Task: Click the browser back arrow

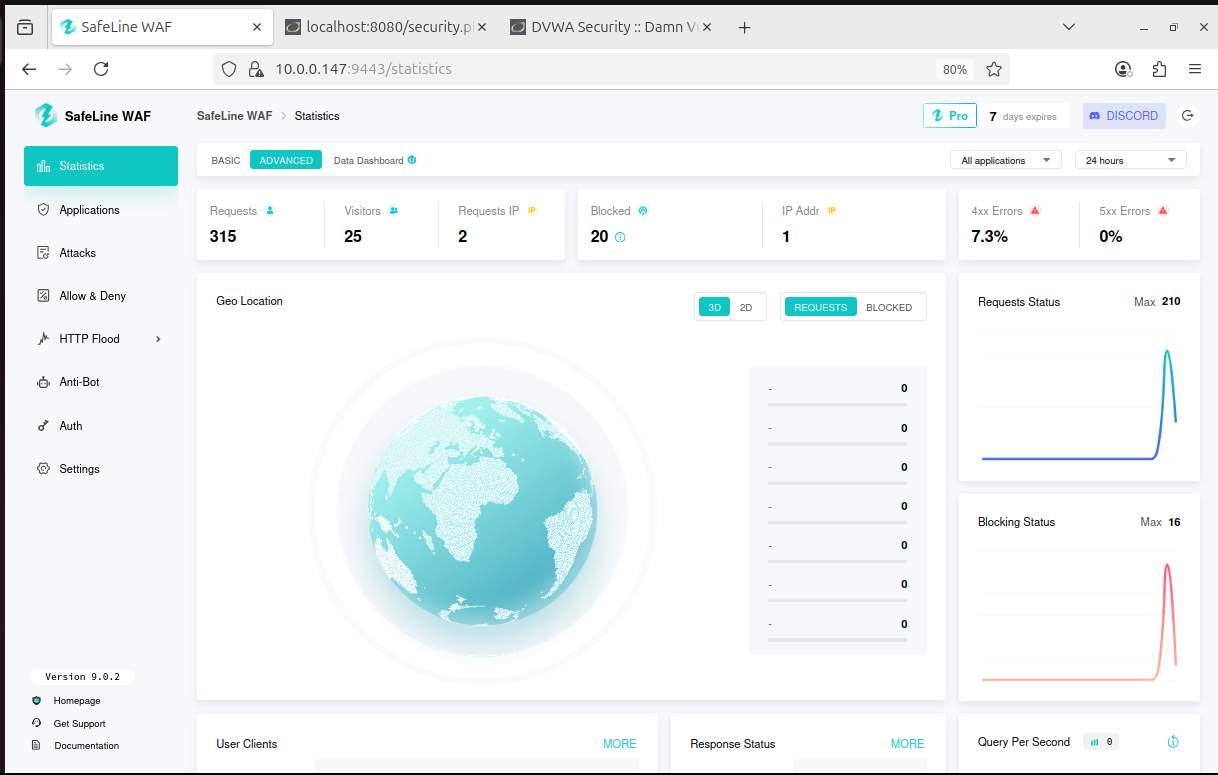Action: [x=29, y=69]
